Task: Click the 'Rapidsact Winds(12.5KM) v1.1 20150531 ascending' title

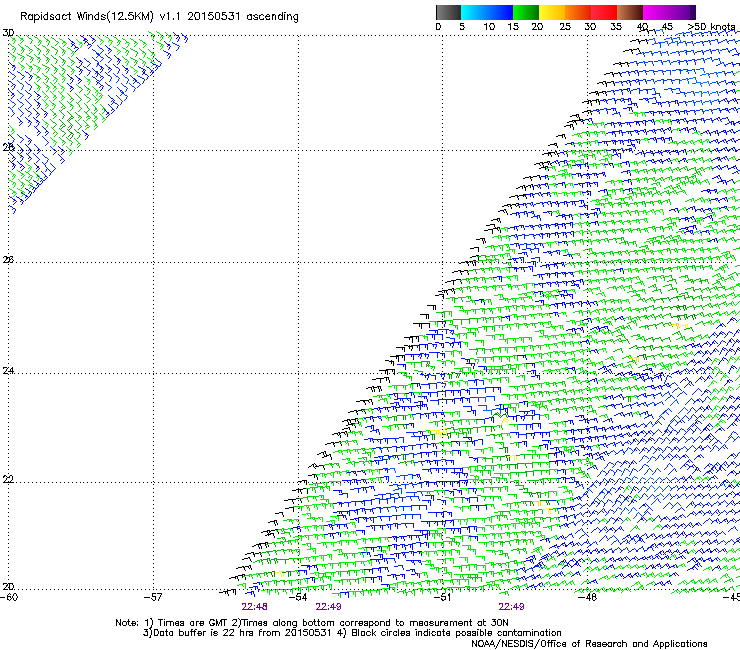Action: [159, 17]
